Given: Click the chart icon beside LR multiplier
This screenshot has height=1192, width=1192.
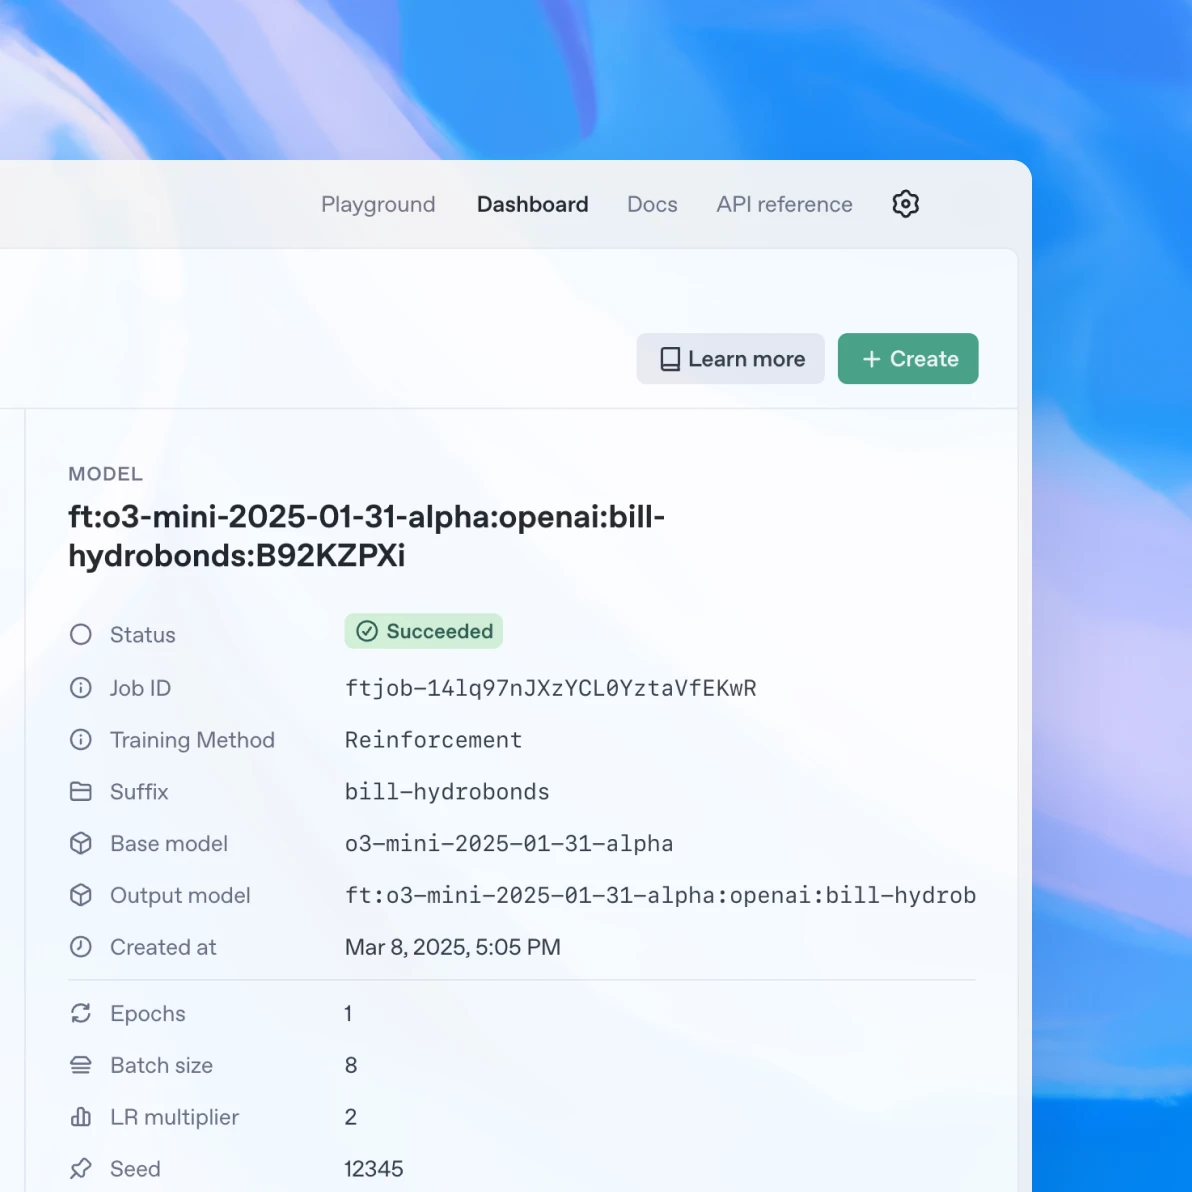Looking at the screenshot, I should [x=80, y=1117].
